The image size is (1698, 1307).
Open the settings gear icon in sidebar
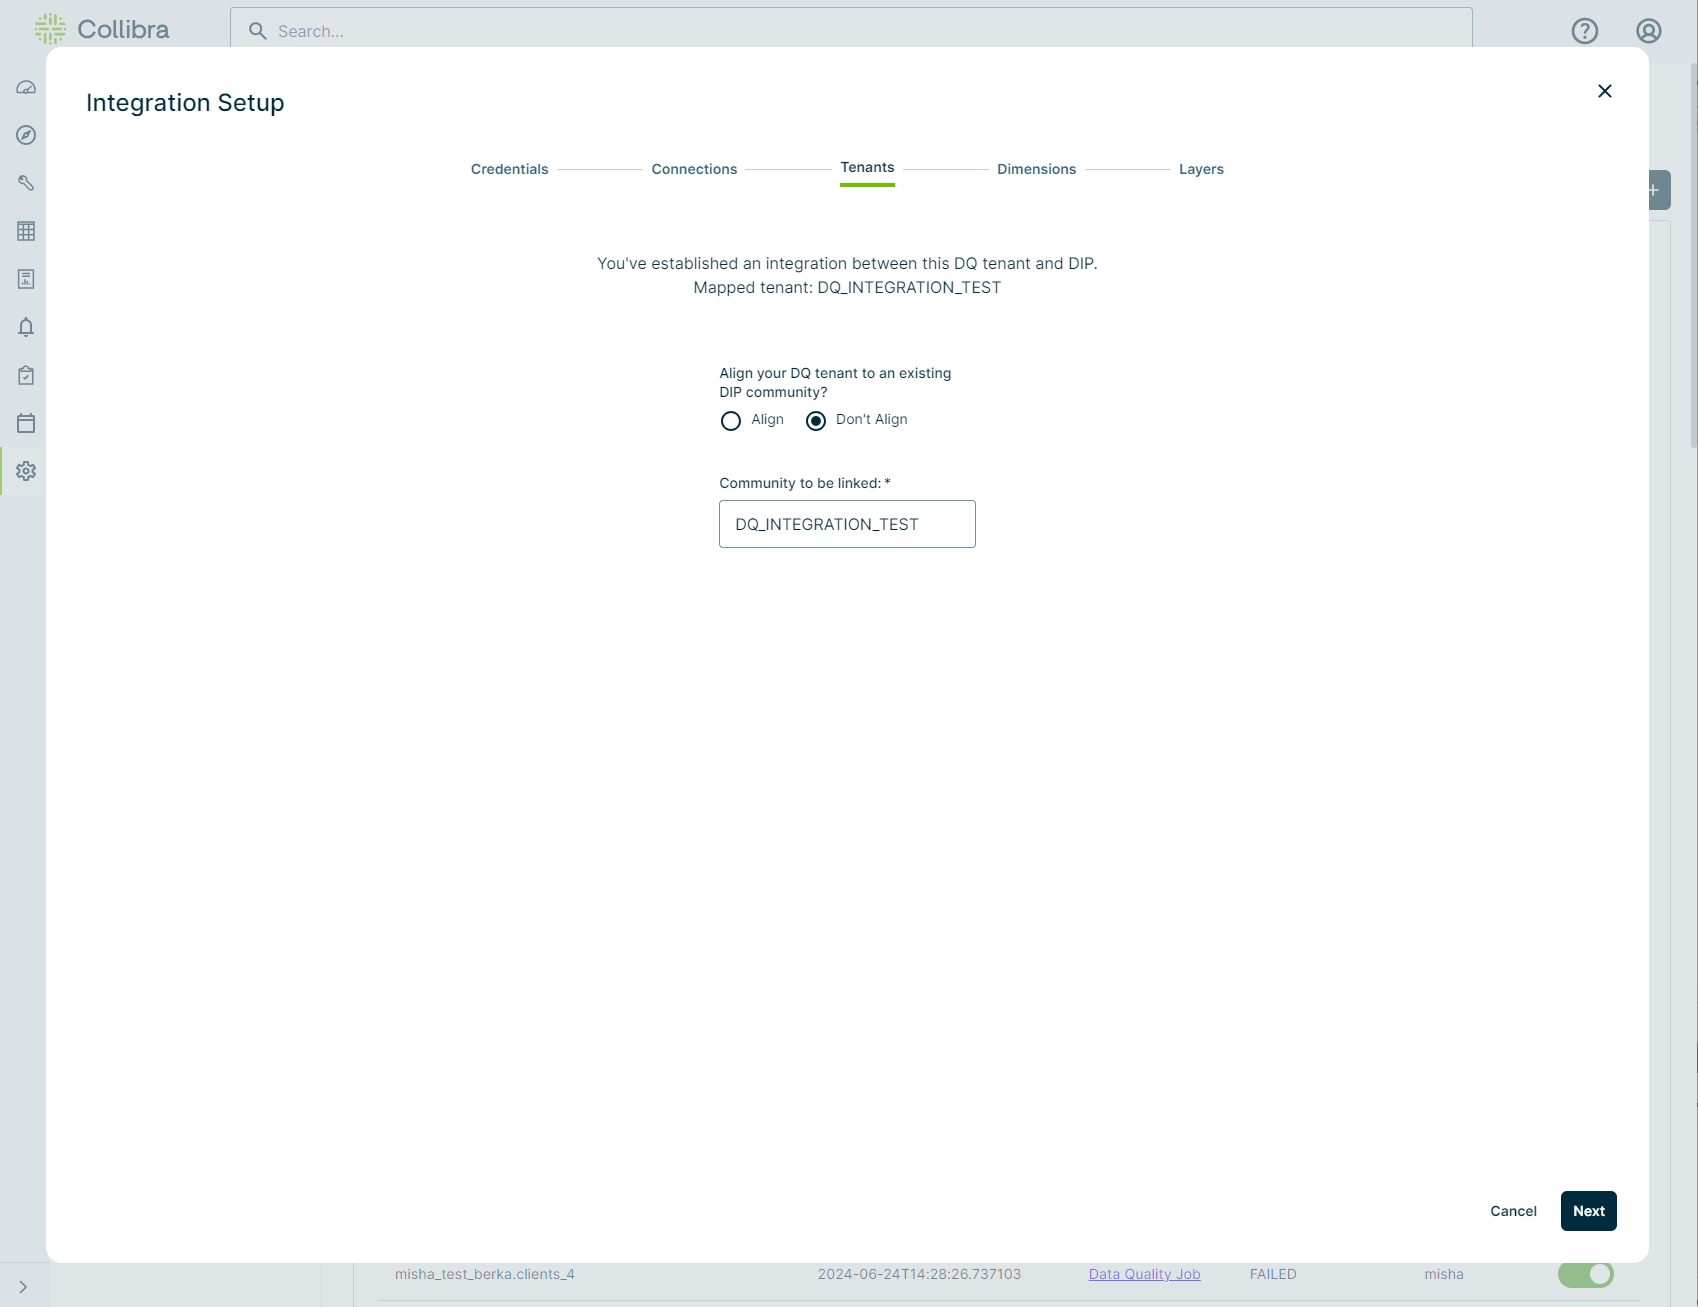[25, 471]
